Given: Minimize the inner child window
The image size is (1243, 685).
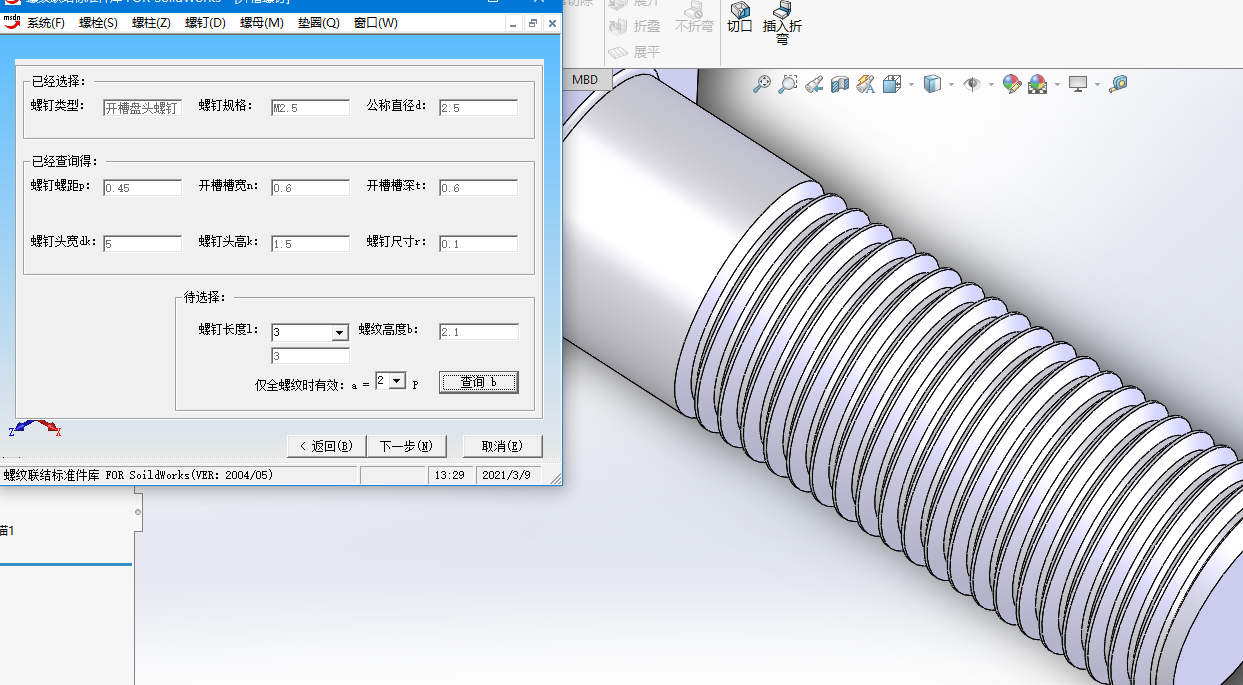Looking at the screenshot, I should [513, 23].
